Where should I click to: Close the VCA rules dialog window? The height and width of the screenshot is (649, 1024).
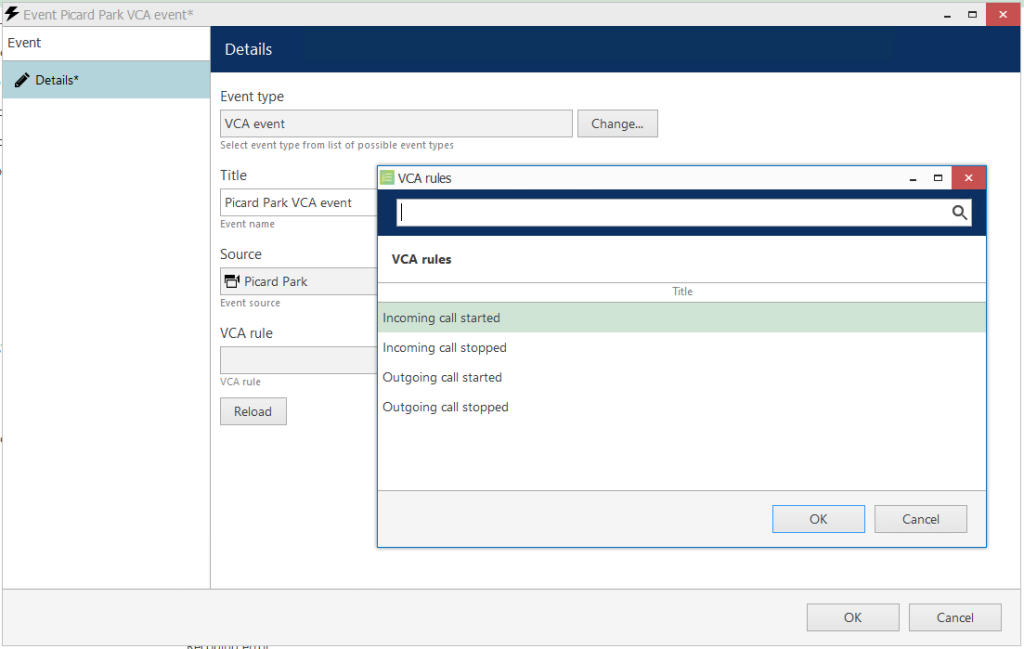[x=968, y=178]
